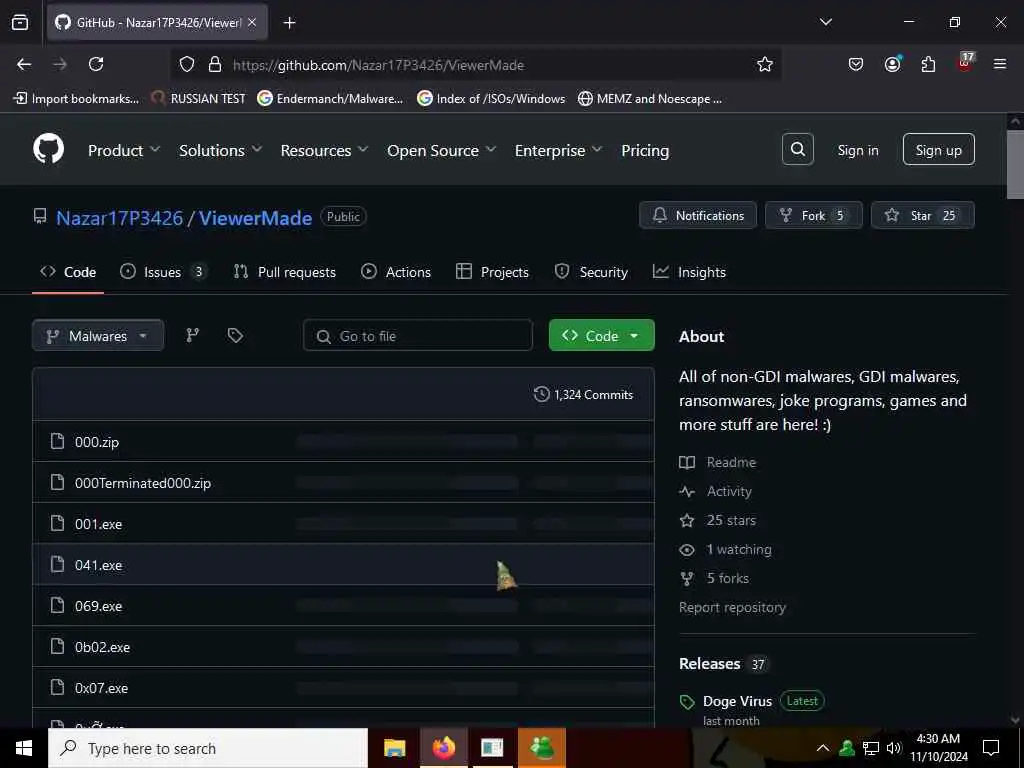Click the volume icon in the tray
The image size is (1024, 768).
click(x=894, y=748)
